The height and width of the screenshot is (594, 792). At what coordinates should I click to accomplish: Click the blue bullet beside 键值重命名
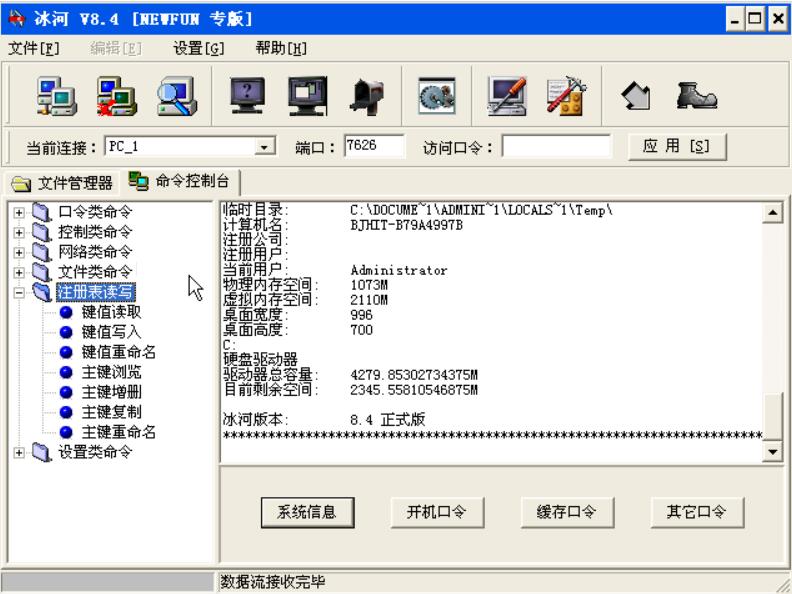pos(66,352)
